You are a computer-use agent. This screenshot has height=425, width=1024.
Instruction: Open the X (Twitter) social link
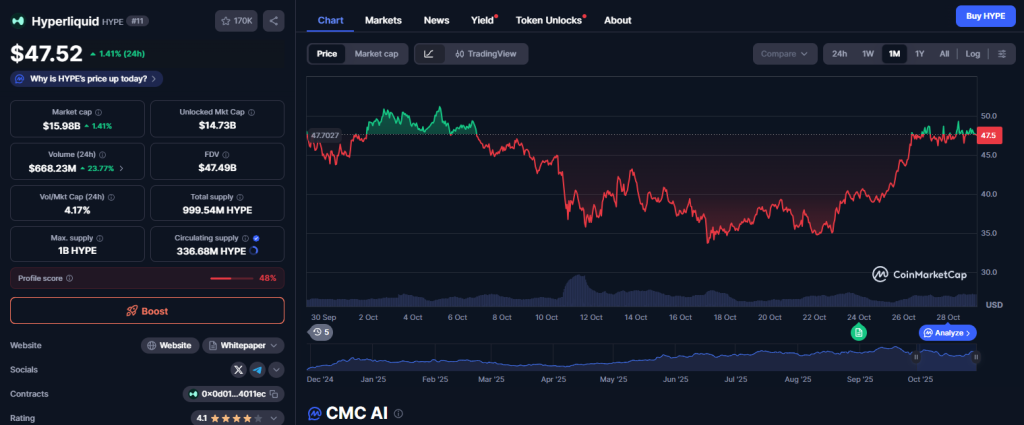pos(238,369)
